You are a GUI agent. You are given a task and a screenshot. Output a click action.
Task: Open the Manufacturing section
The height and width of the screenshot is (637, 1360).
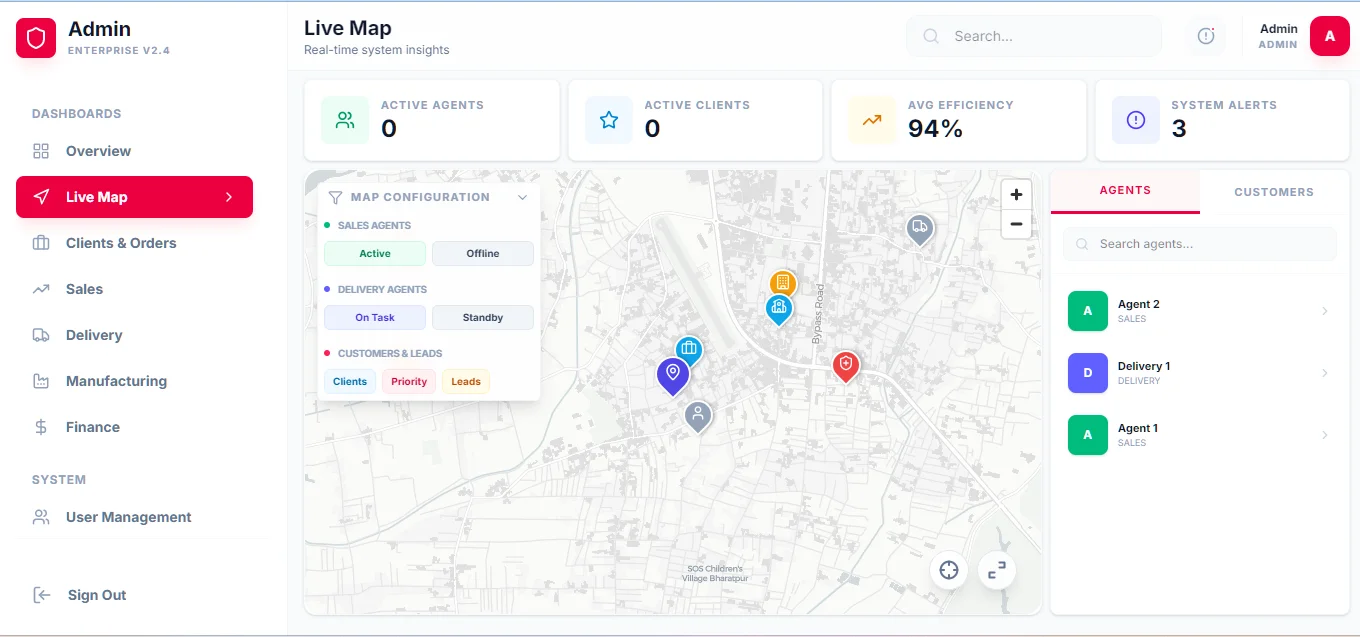click(x=134, y=381)
